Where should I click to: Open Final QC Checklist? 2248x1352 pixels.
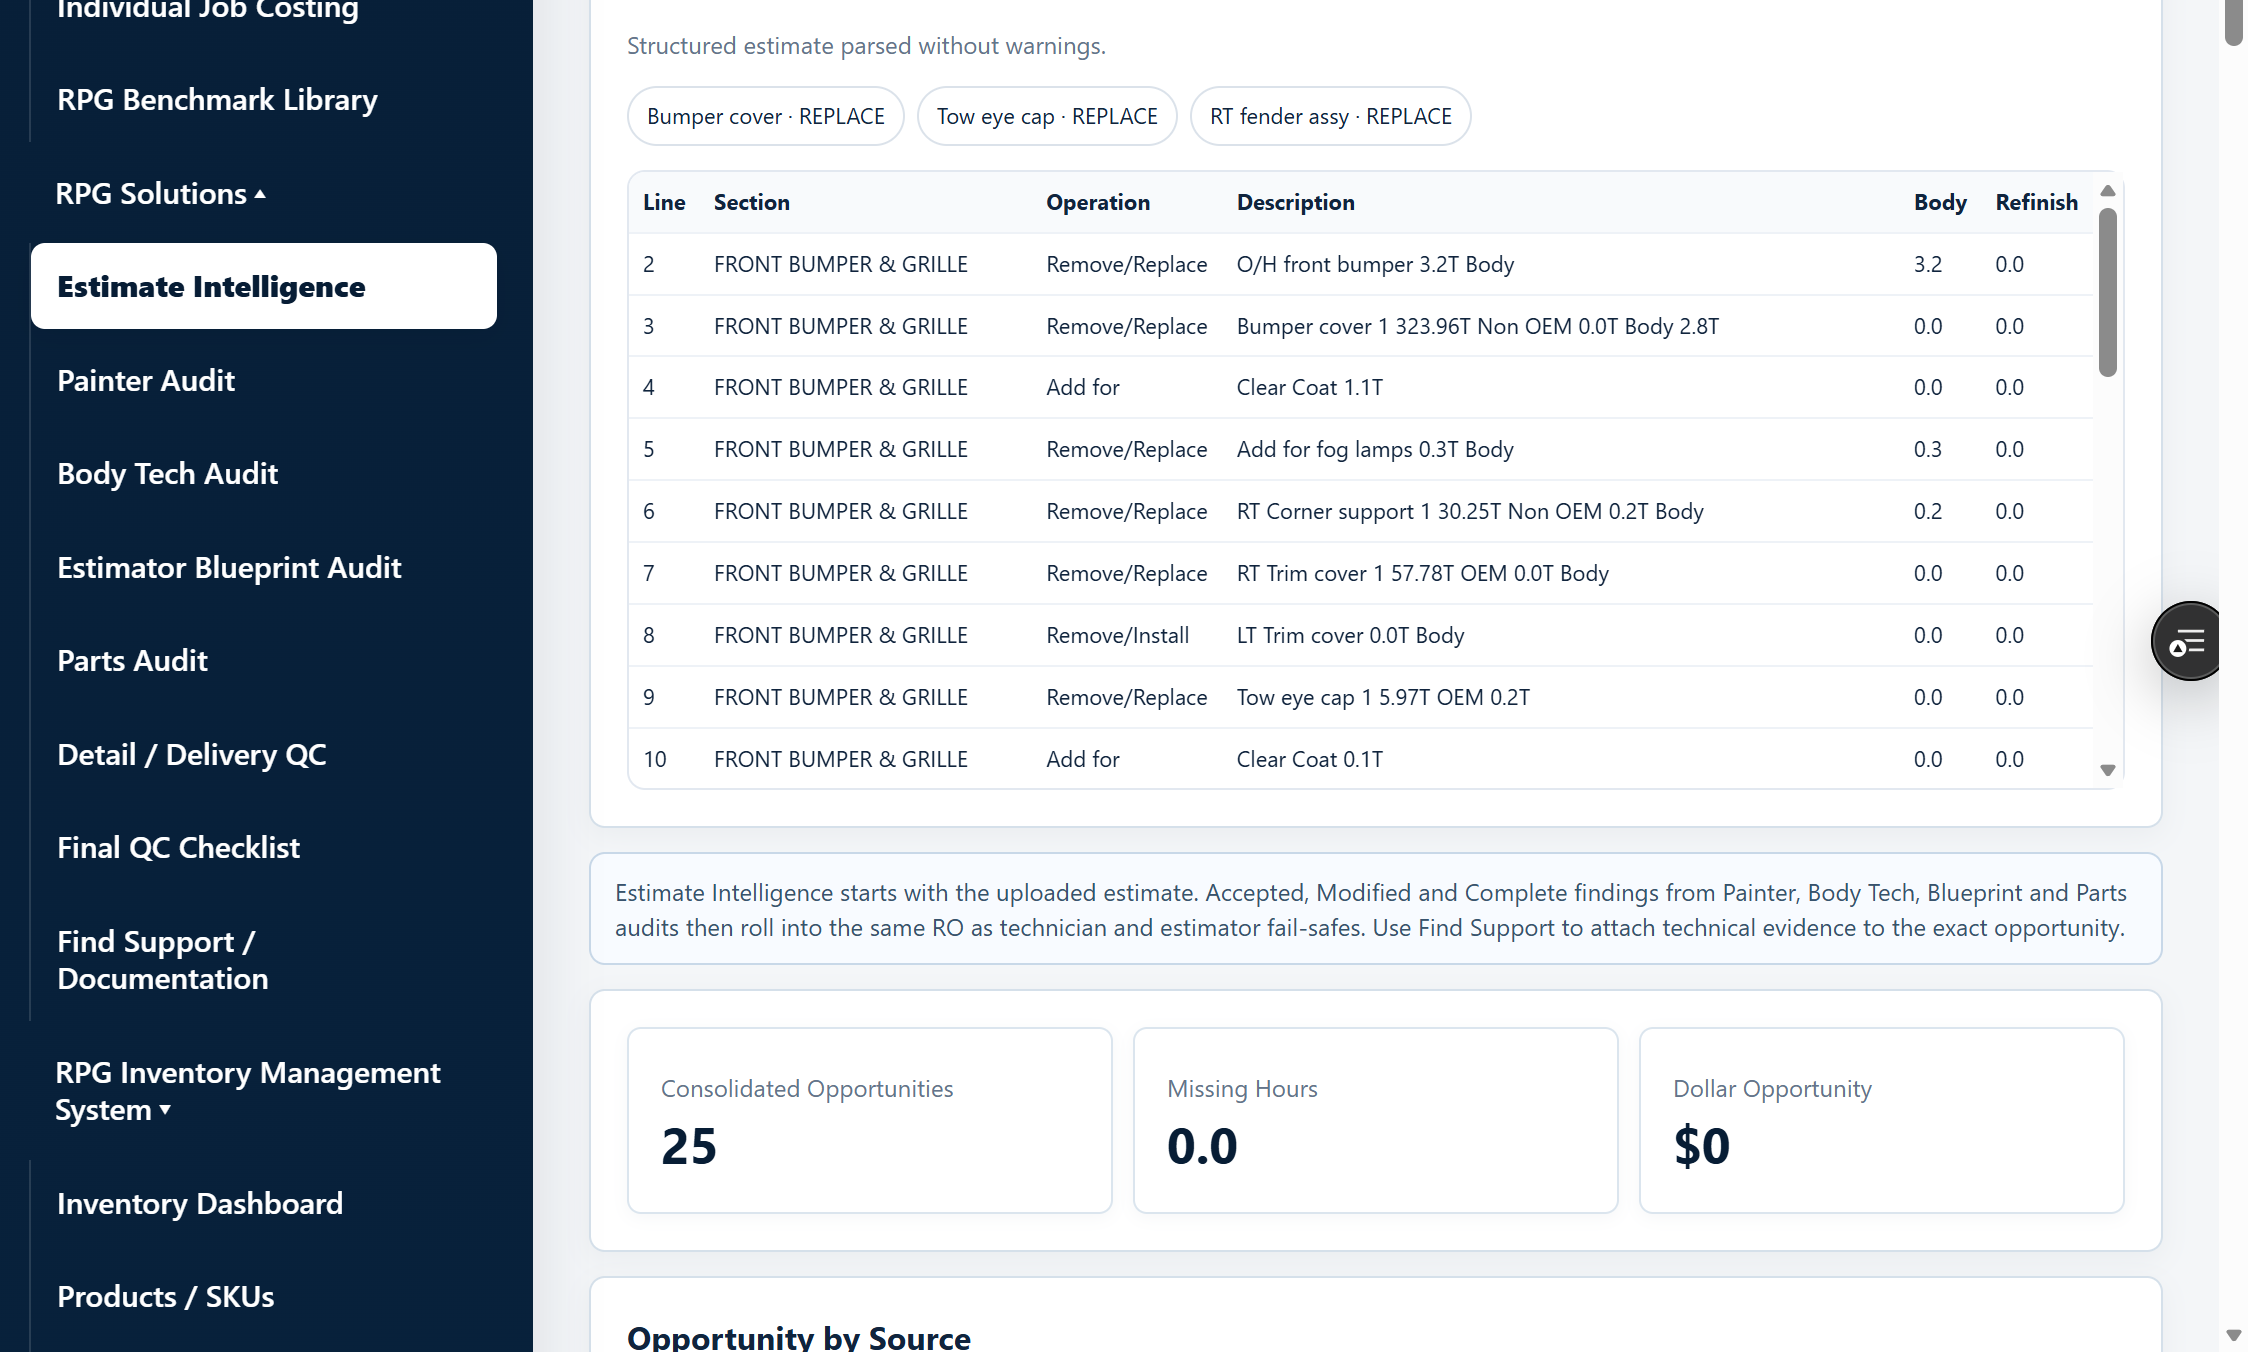tap(178, 848)
